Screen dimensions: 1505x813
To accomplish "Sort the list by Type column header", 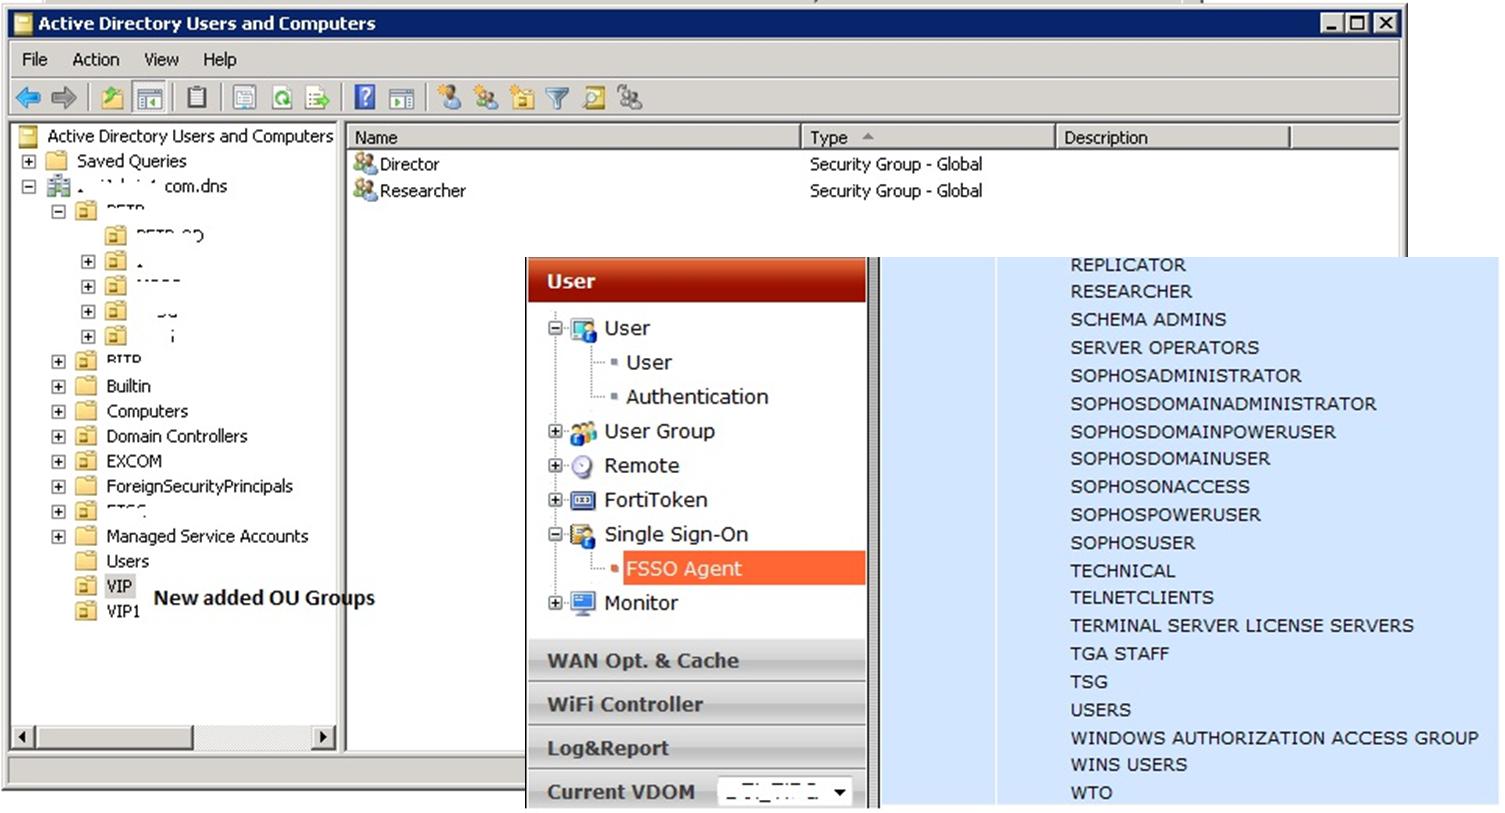I will 828,137.
